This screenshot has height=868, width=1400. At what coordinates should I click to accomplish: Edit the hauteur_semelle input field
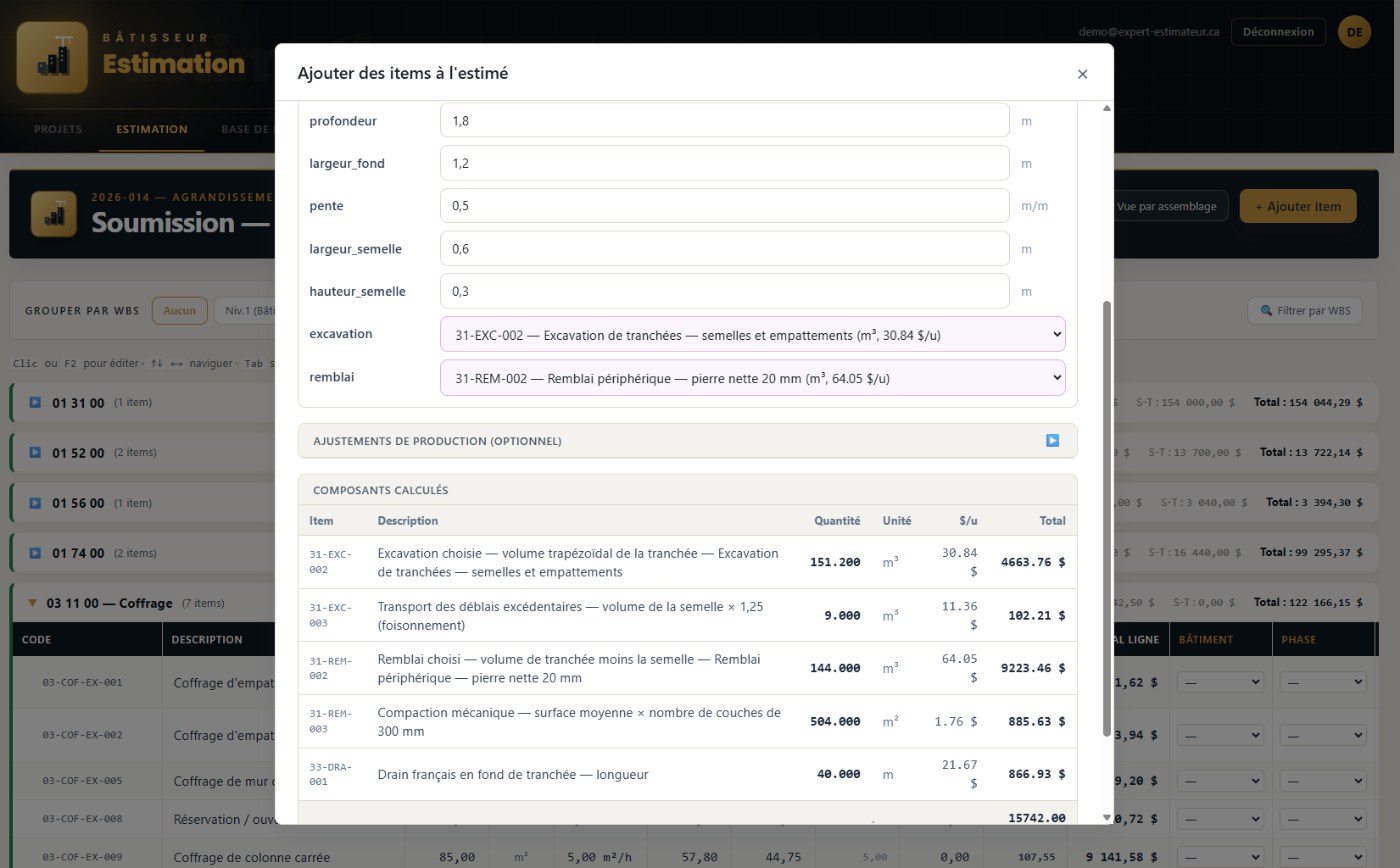pos(725,291)
